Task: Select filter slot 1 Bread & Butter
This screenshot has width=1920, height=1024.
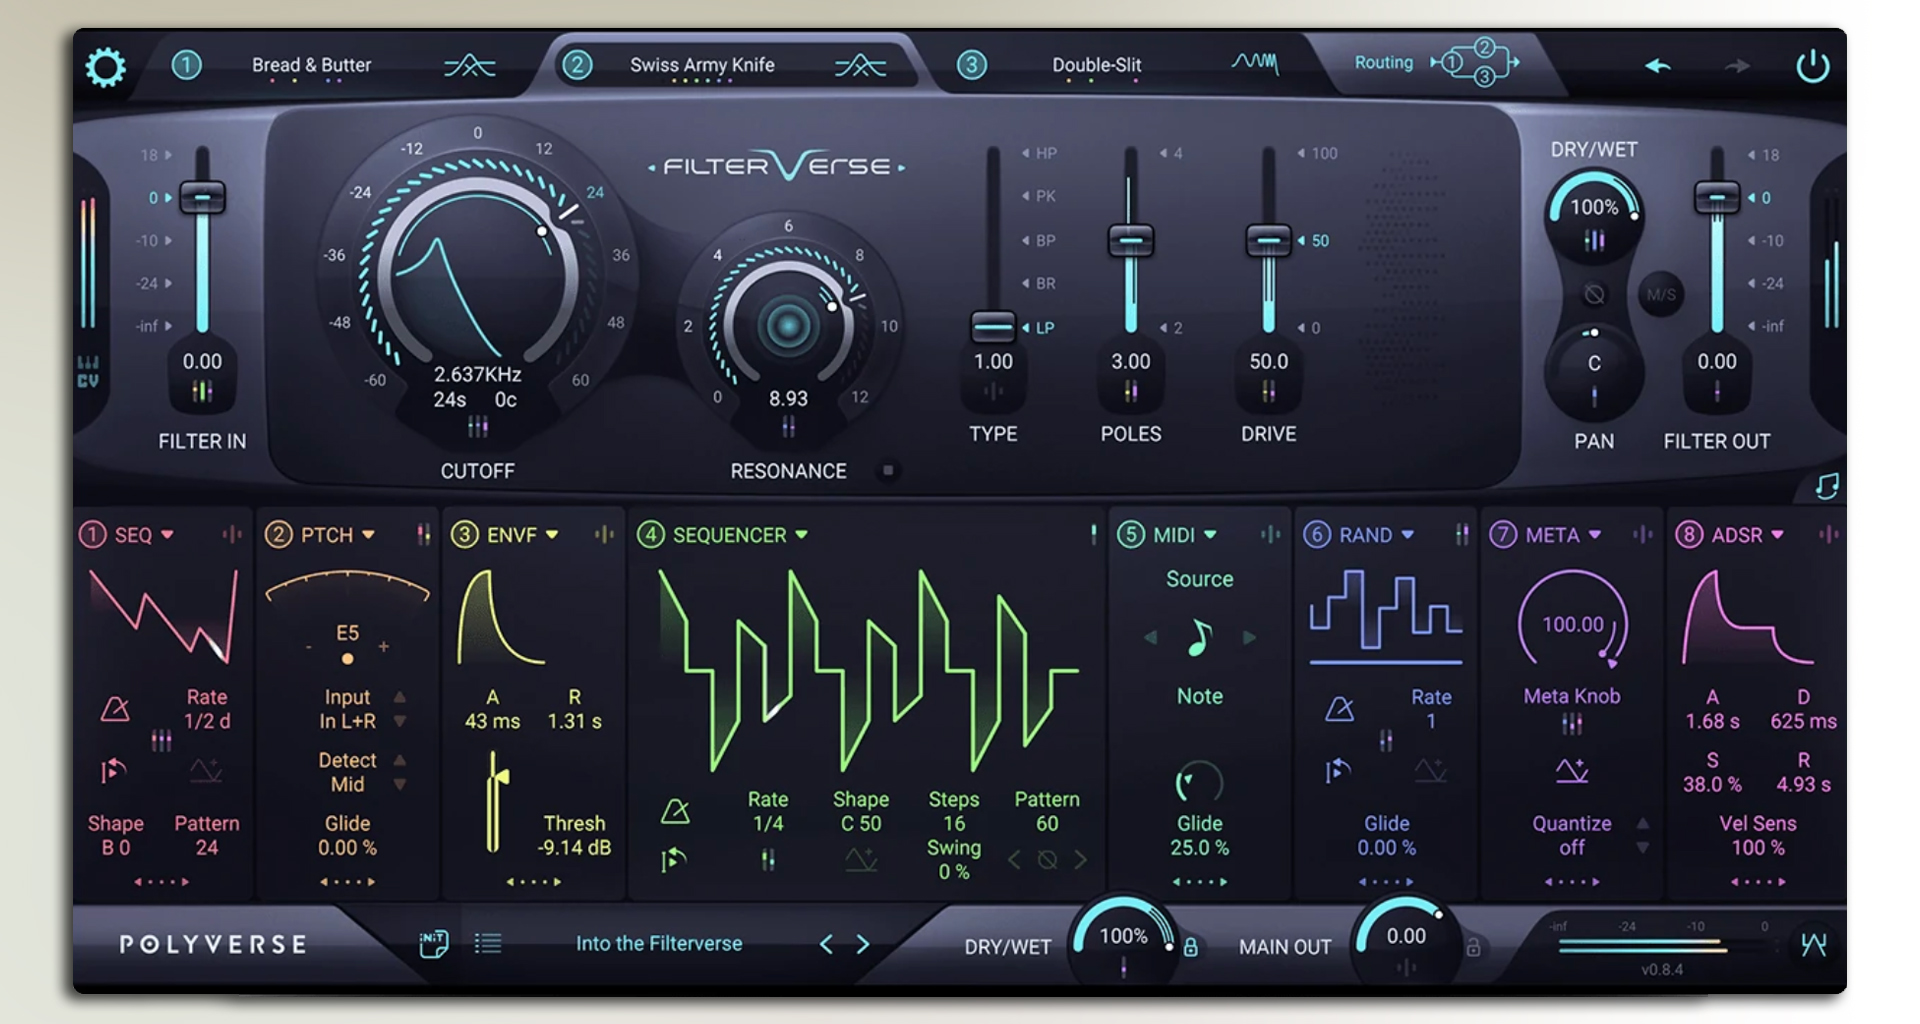Action: point(311,65)
